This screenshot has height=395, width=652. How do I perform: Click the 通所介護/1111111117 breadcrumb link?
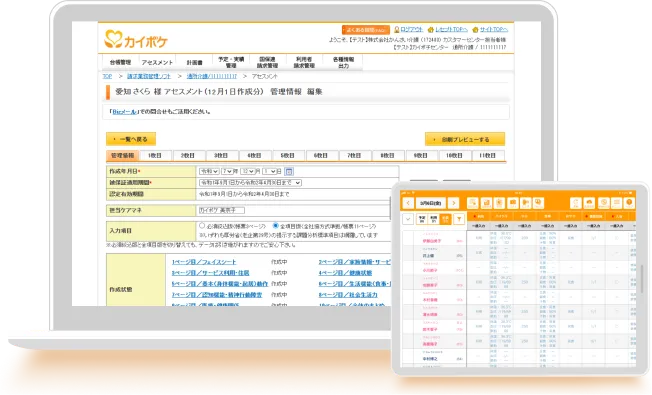[212, 77]
